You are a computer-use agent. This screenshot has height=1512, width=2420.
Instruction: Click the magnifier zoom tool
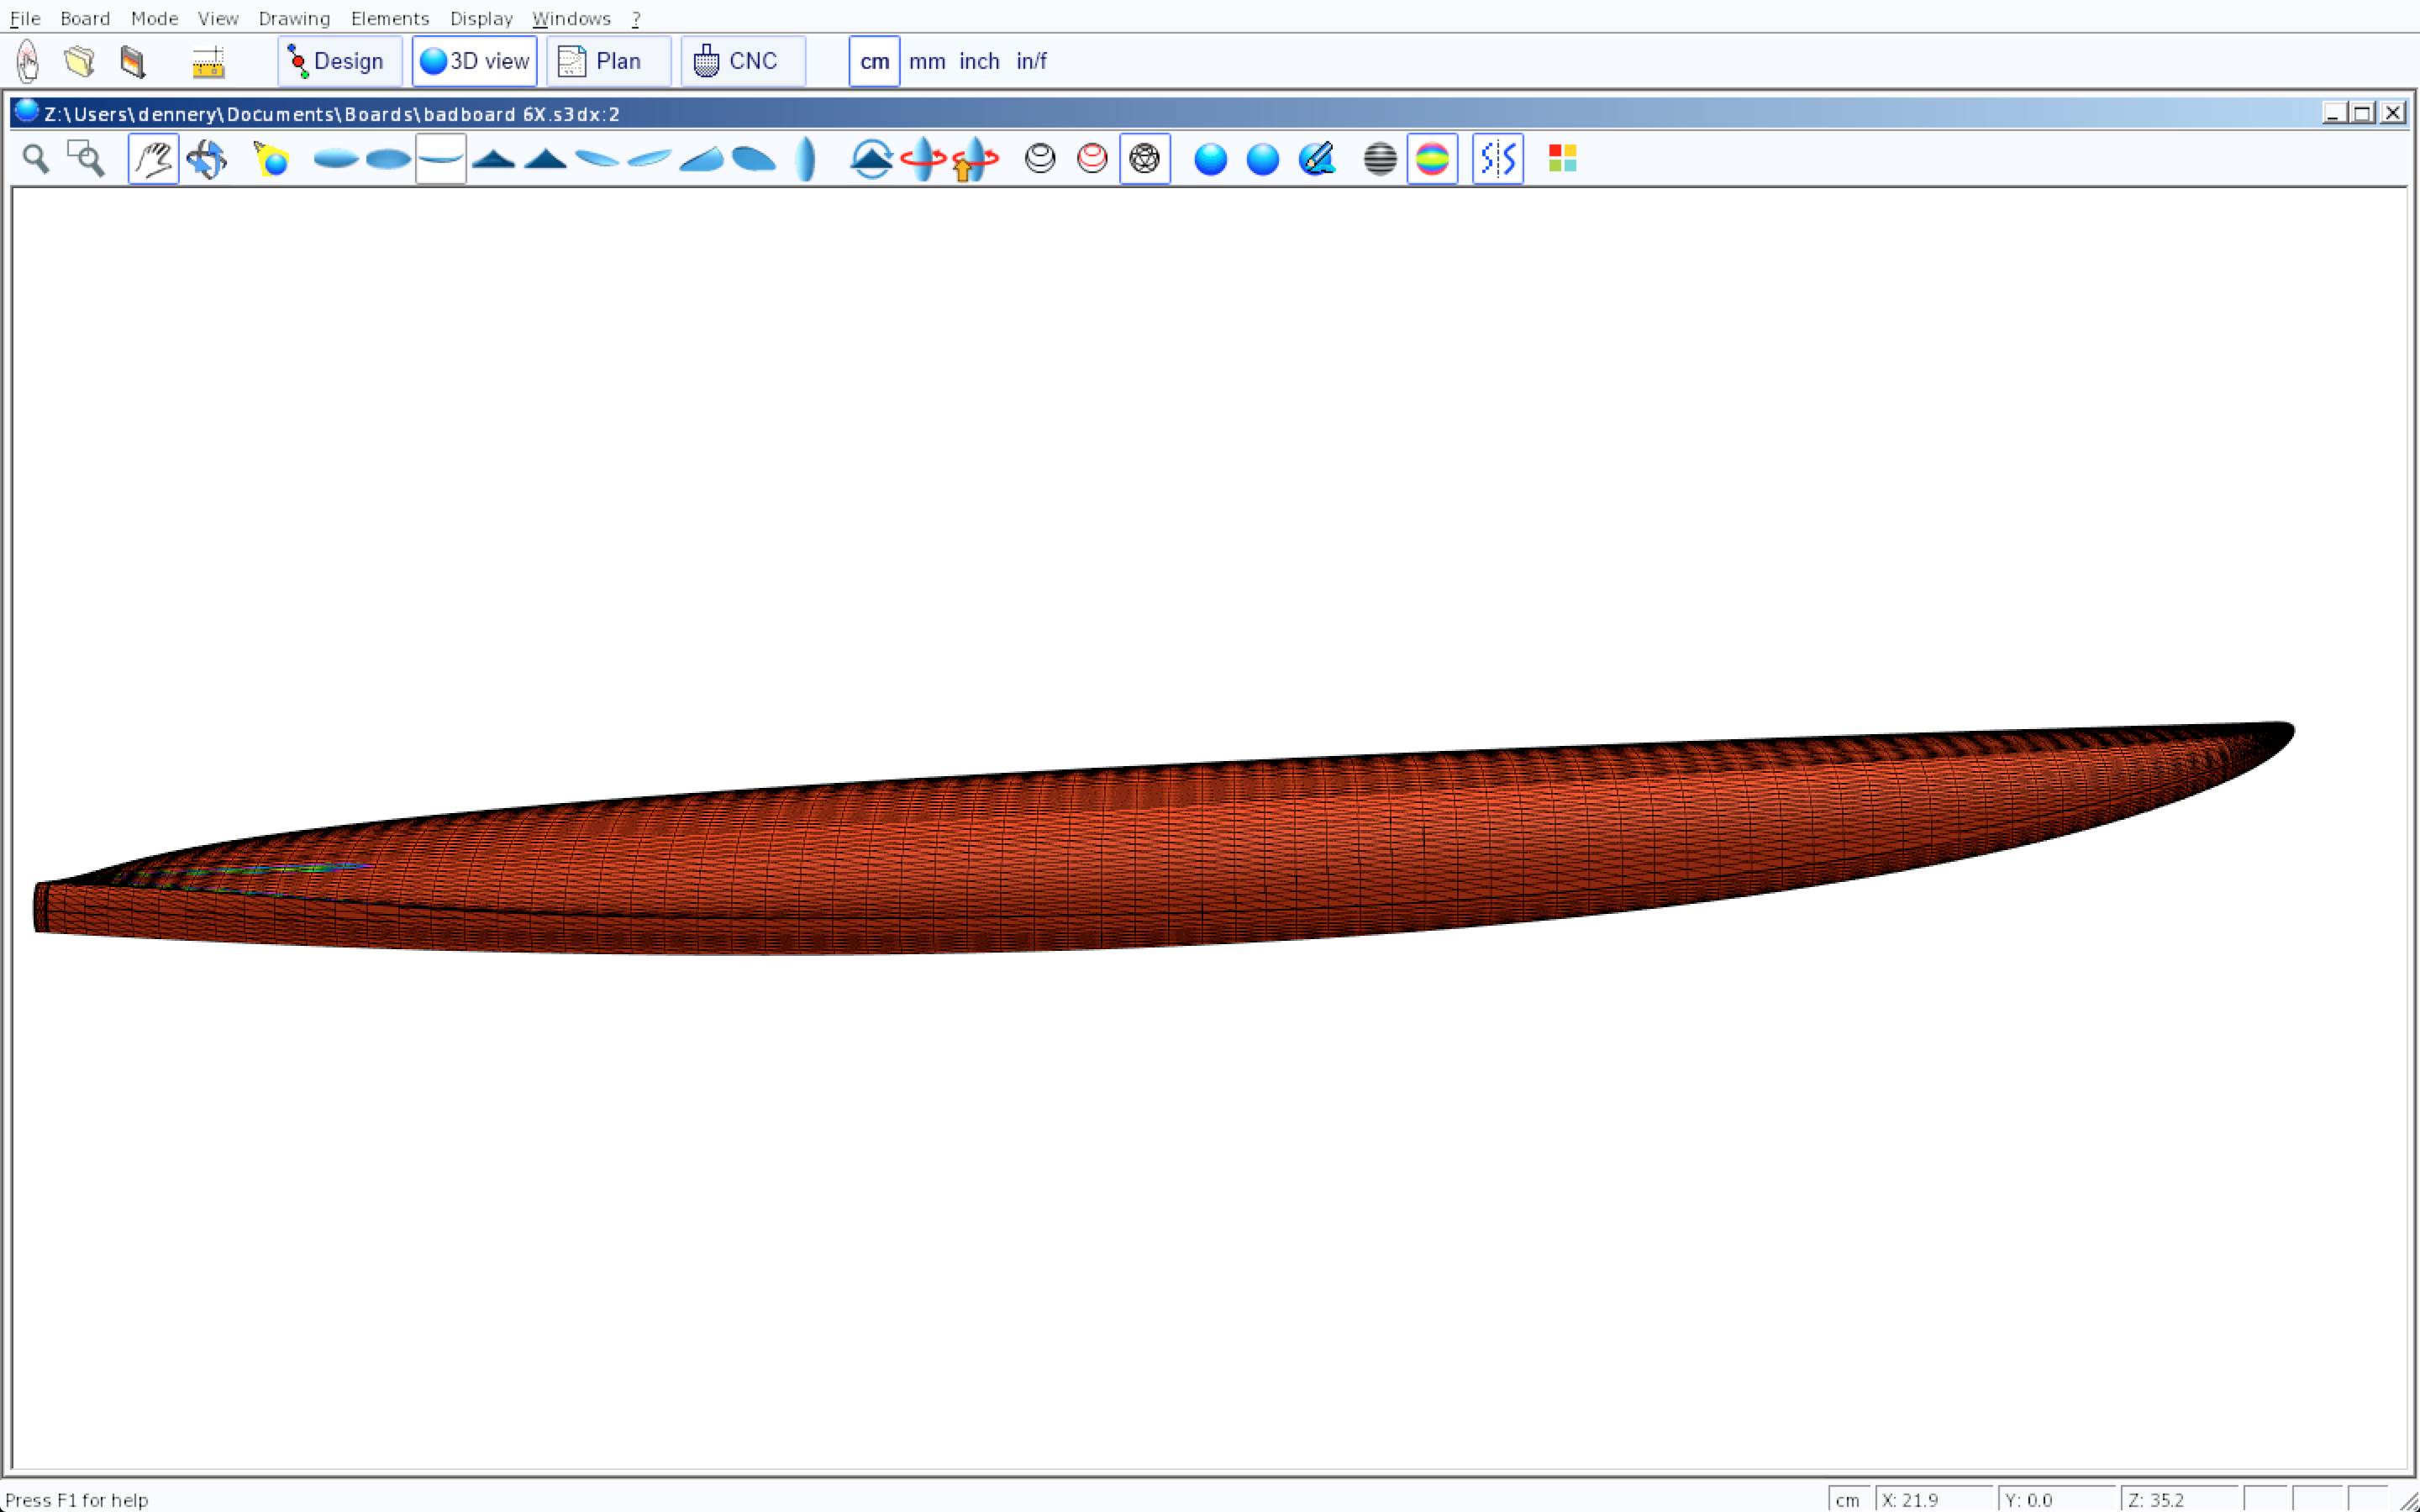coord(36,159)
